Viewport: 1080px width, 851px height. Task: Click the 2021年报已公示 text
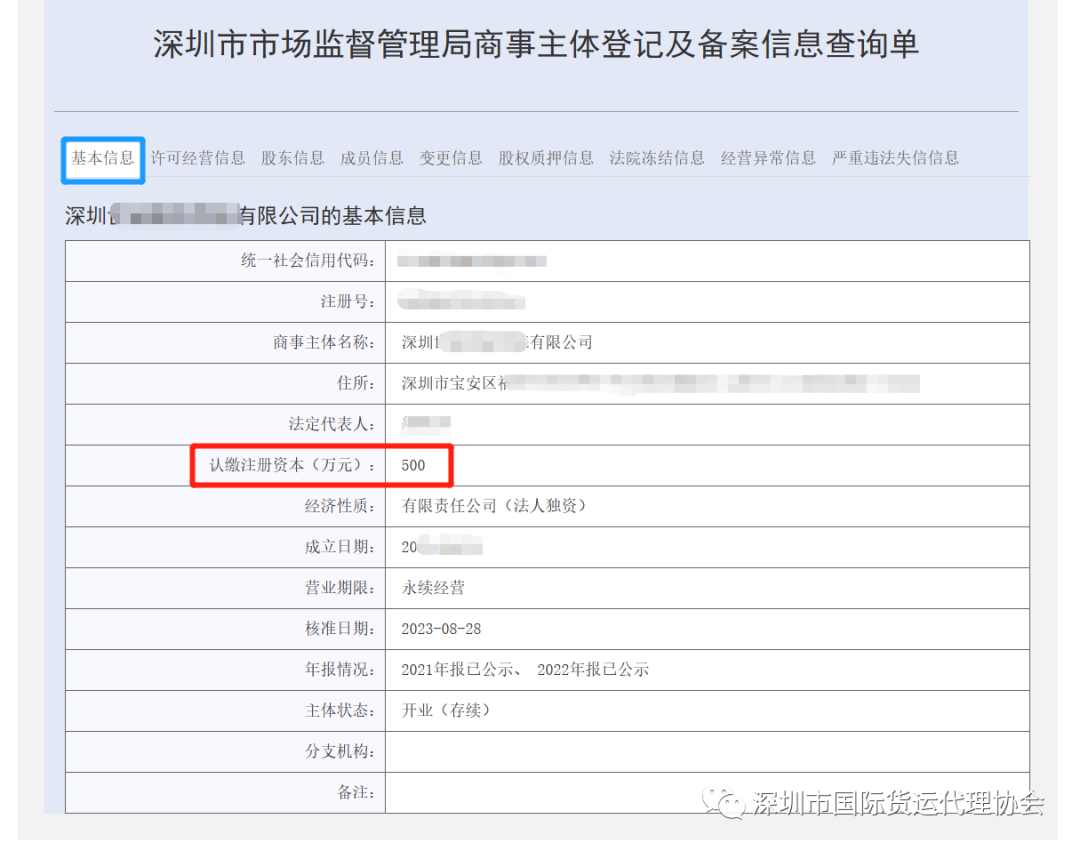point(458,670)
